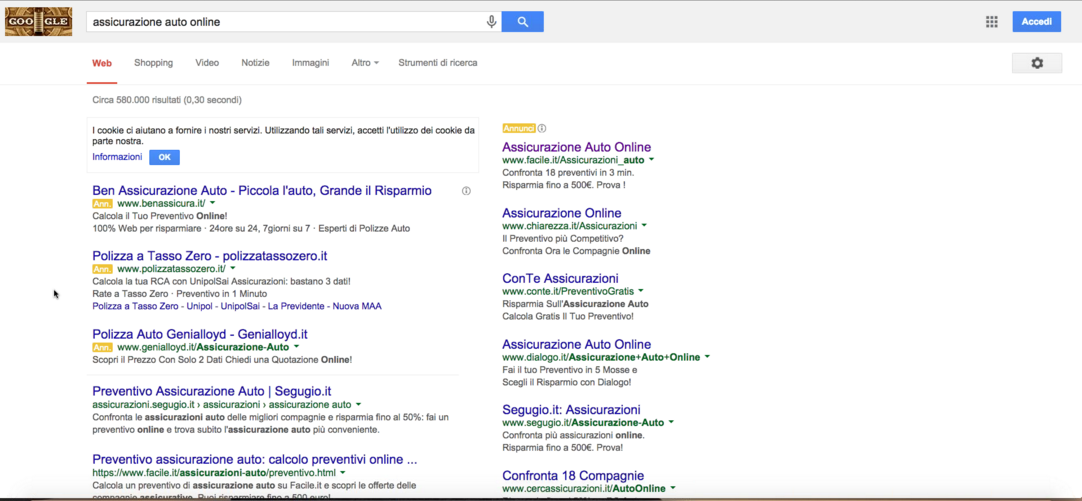This screenshot has width=1082, height=501.
Task: Expand dropdown arrow next to www.polizzatassozero.it
Action: click(x=233, y=268)
